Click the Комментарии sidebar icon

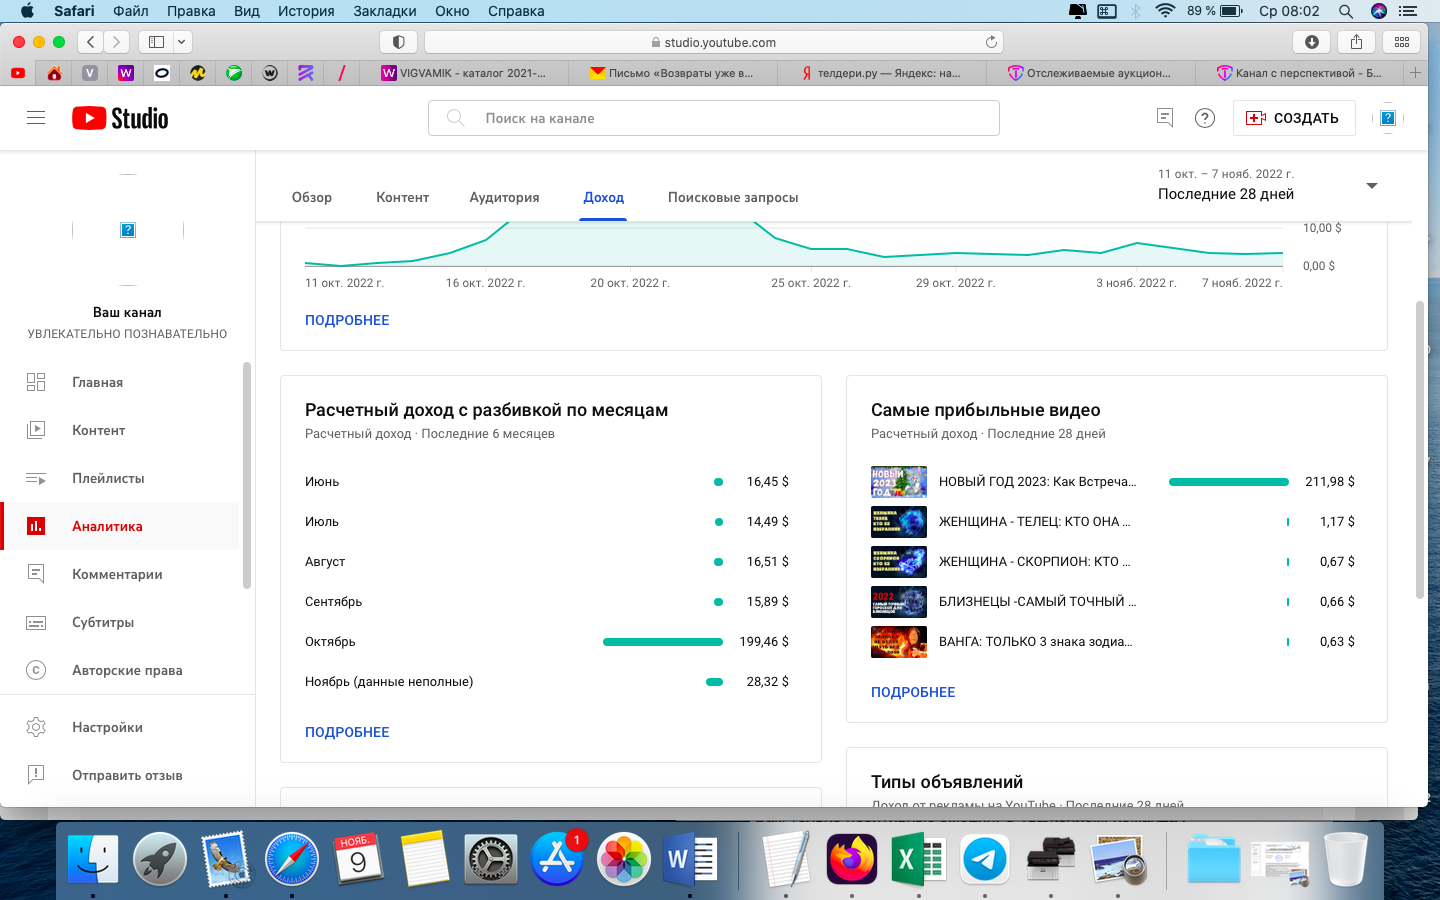pyautogui.click(x=36, y=574)
